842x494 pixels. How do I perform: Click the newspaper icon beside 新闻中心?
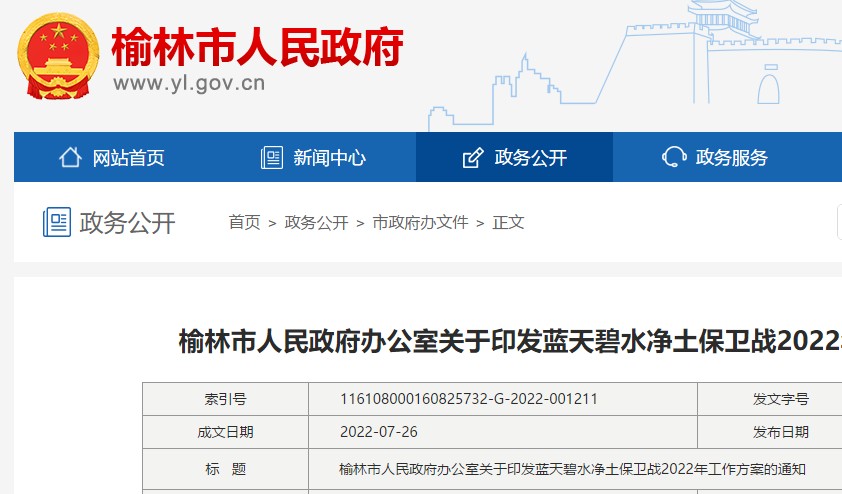[272, 157]
